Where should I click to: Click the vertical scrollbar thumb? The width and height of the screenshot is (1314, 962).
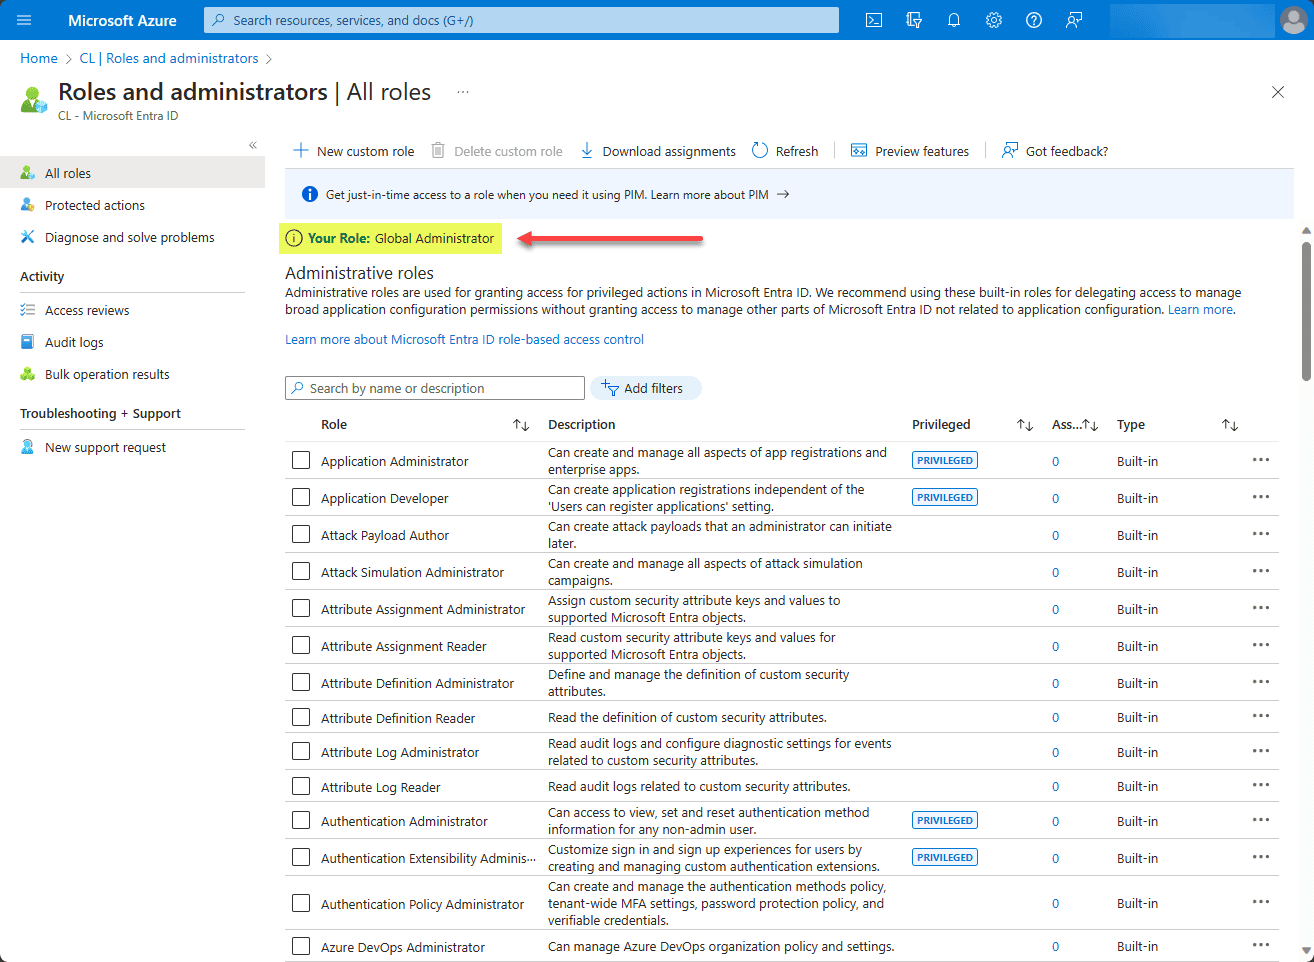coord(1306,310)
